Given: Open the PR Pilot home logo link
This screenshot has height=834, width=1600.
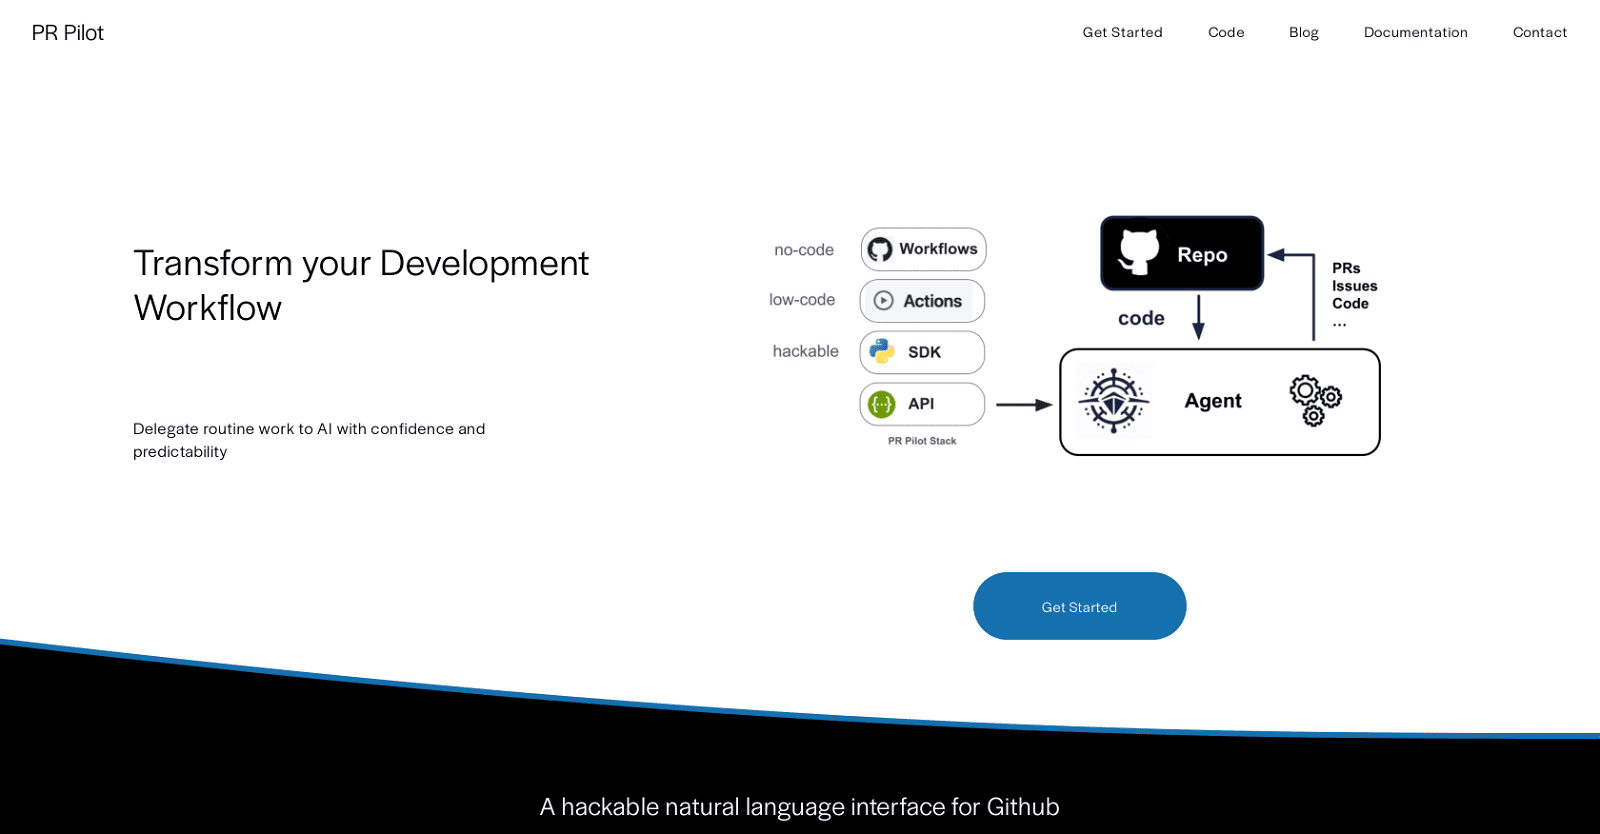Looking at the screenshot, I should click(68, 33).
